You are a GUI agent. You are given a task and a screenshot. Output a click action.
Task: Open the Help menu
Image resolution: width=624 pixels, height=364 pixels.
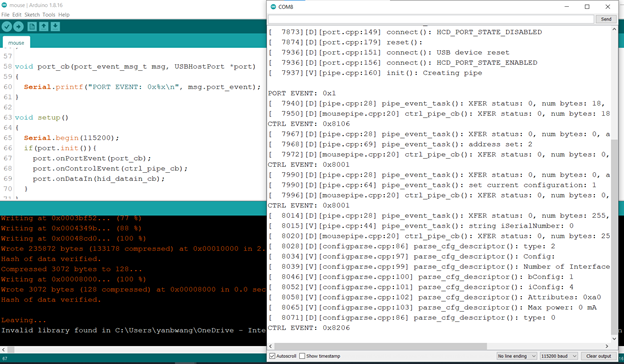64,15
